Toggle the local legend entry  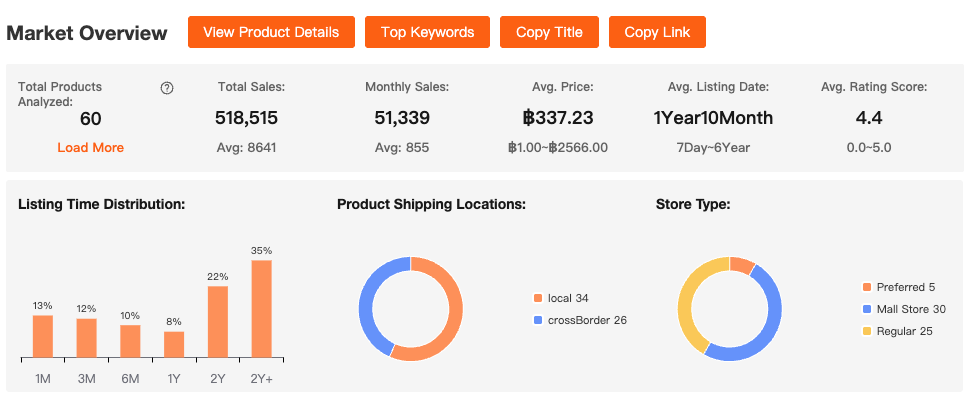(x=566, y=298)
